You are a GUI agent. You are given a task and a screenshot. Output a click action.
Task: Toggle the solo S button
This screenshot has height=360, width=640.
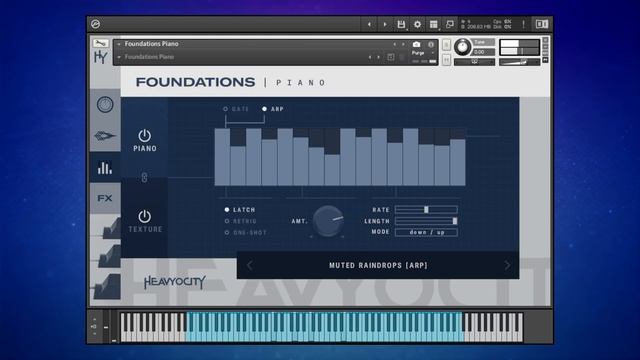(x=447, y=44)
